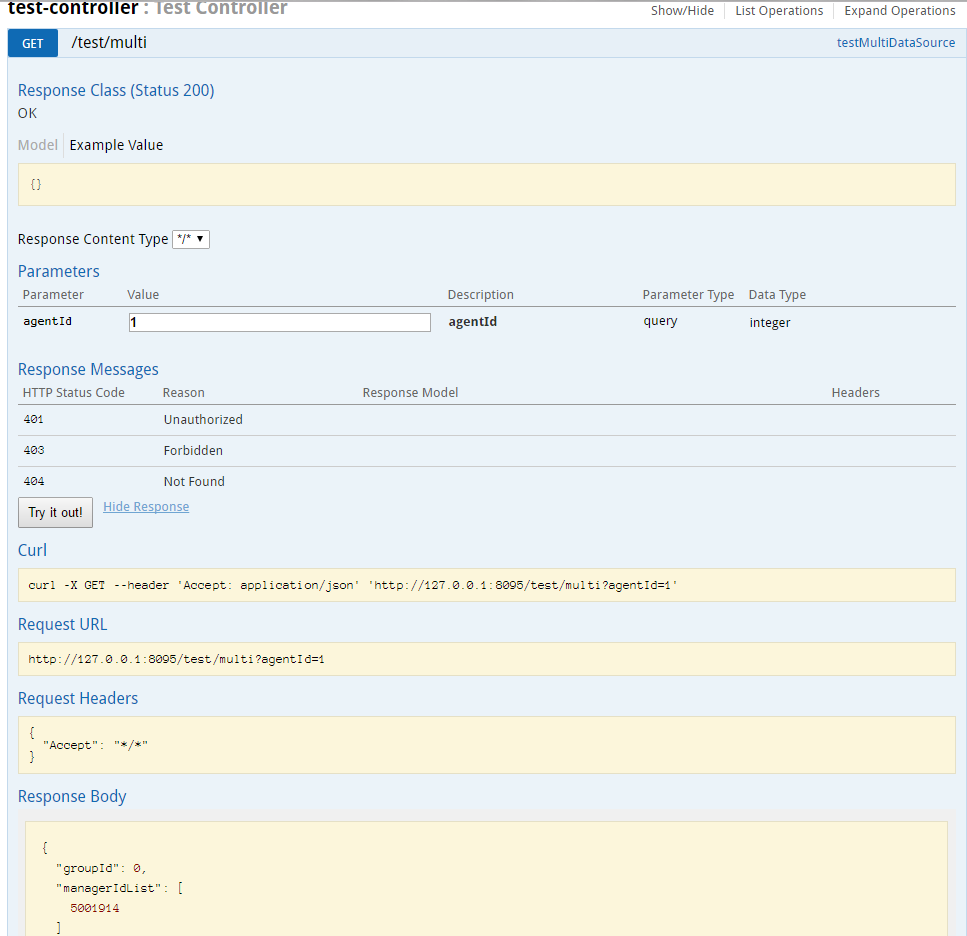Screen dimensions: 967x936
Task: Click the Curl section heading
Action: (x=32, y=550)
